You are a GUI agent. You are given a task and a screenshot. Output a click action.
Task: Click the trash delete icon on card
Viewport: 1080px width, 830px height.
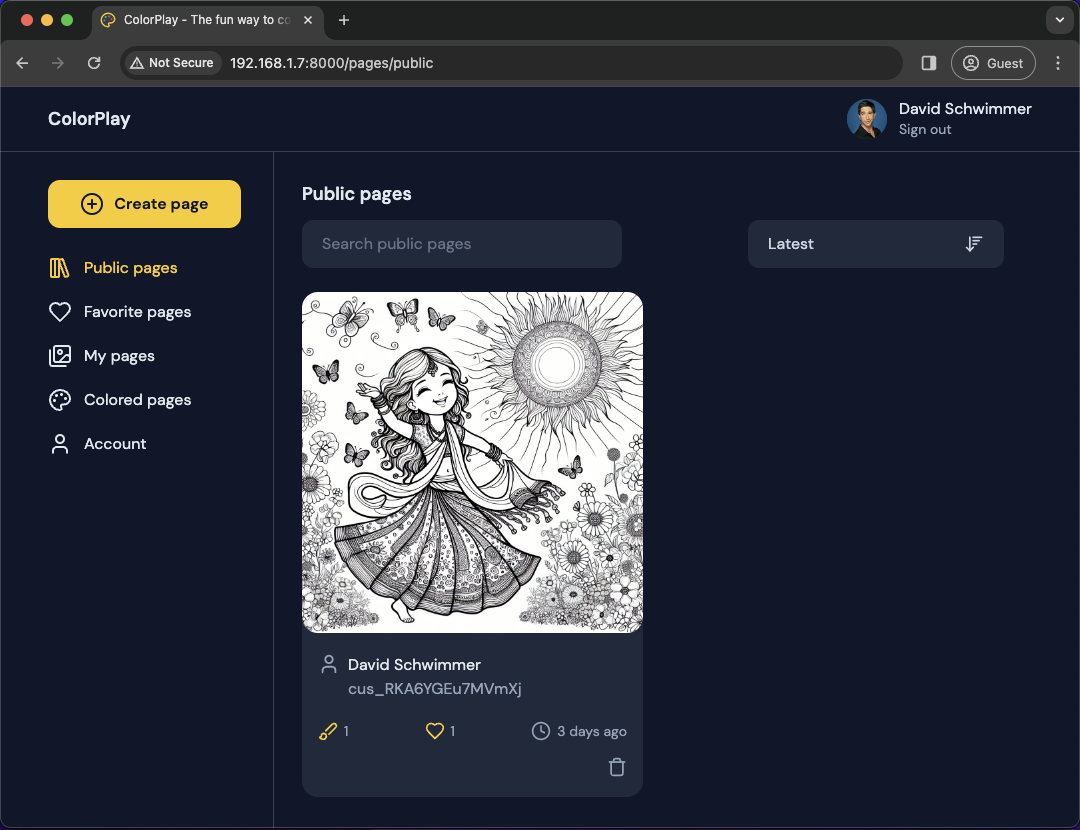point(617,767)
